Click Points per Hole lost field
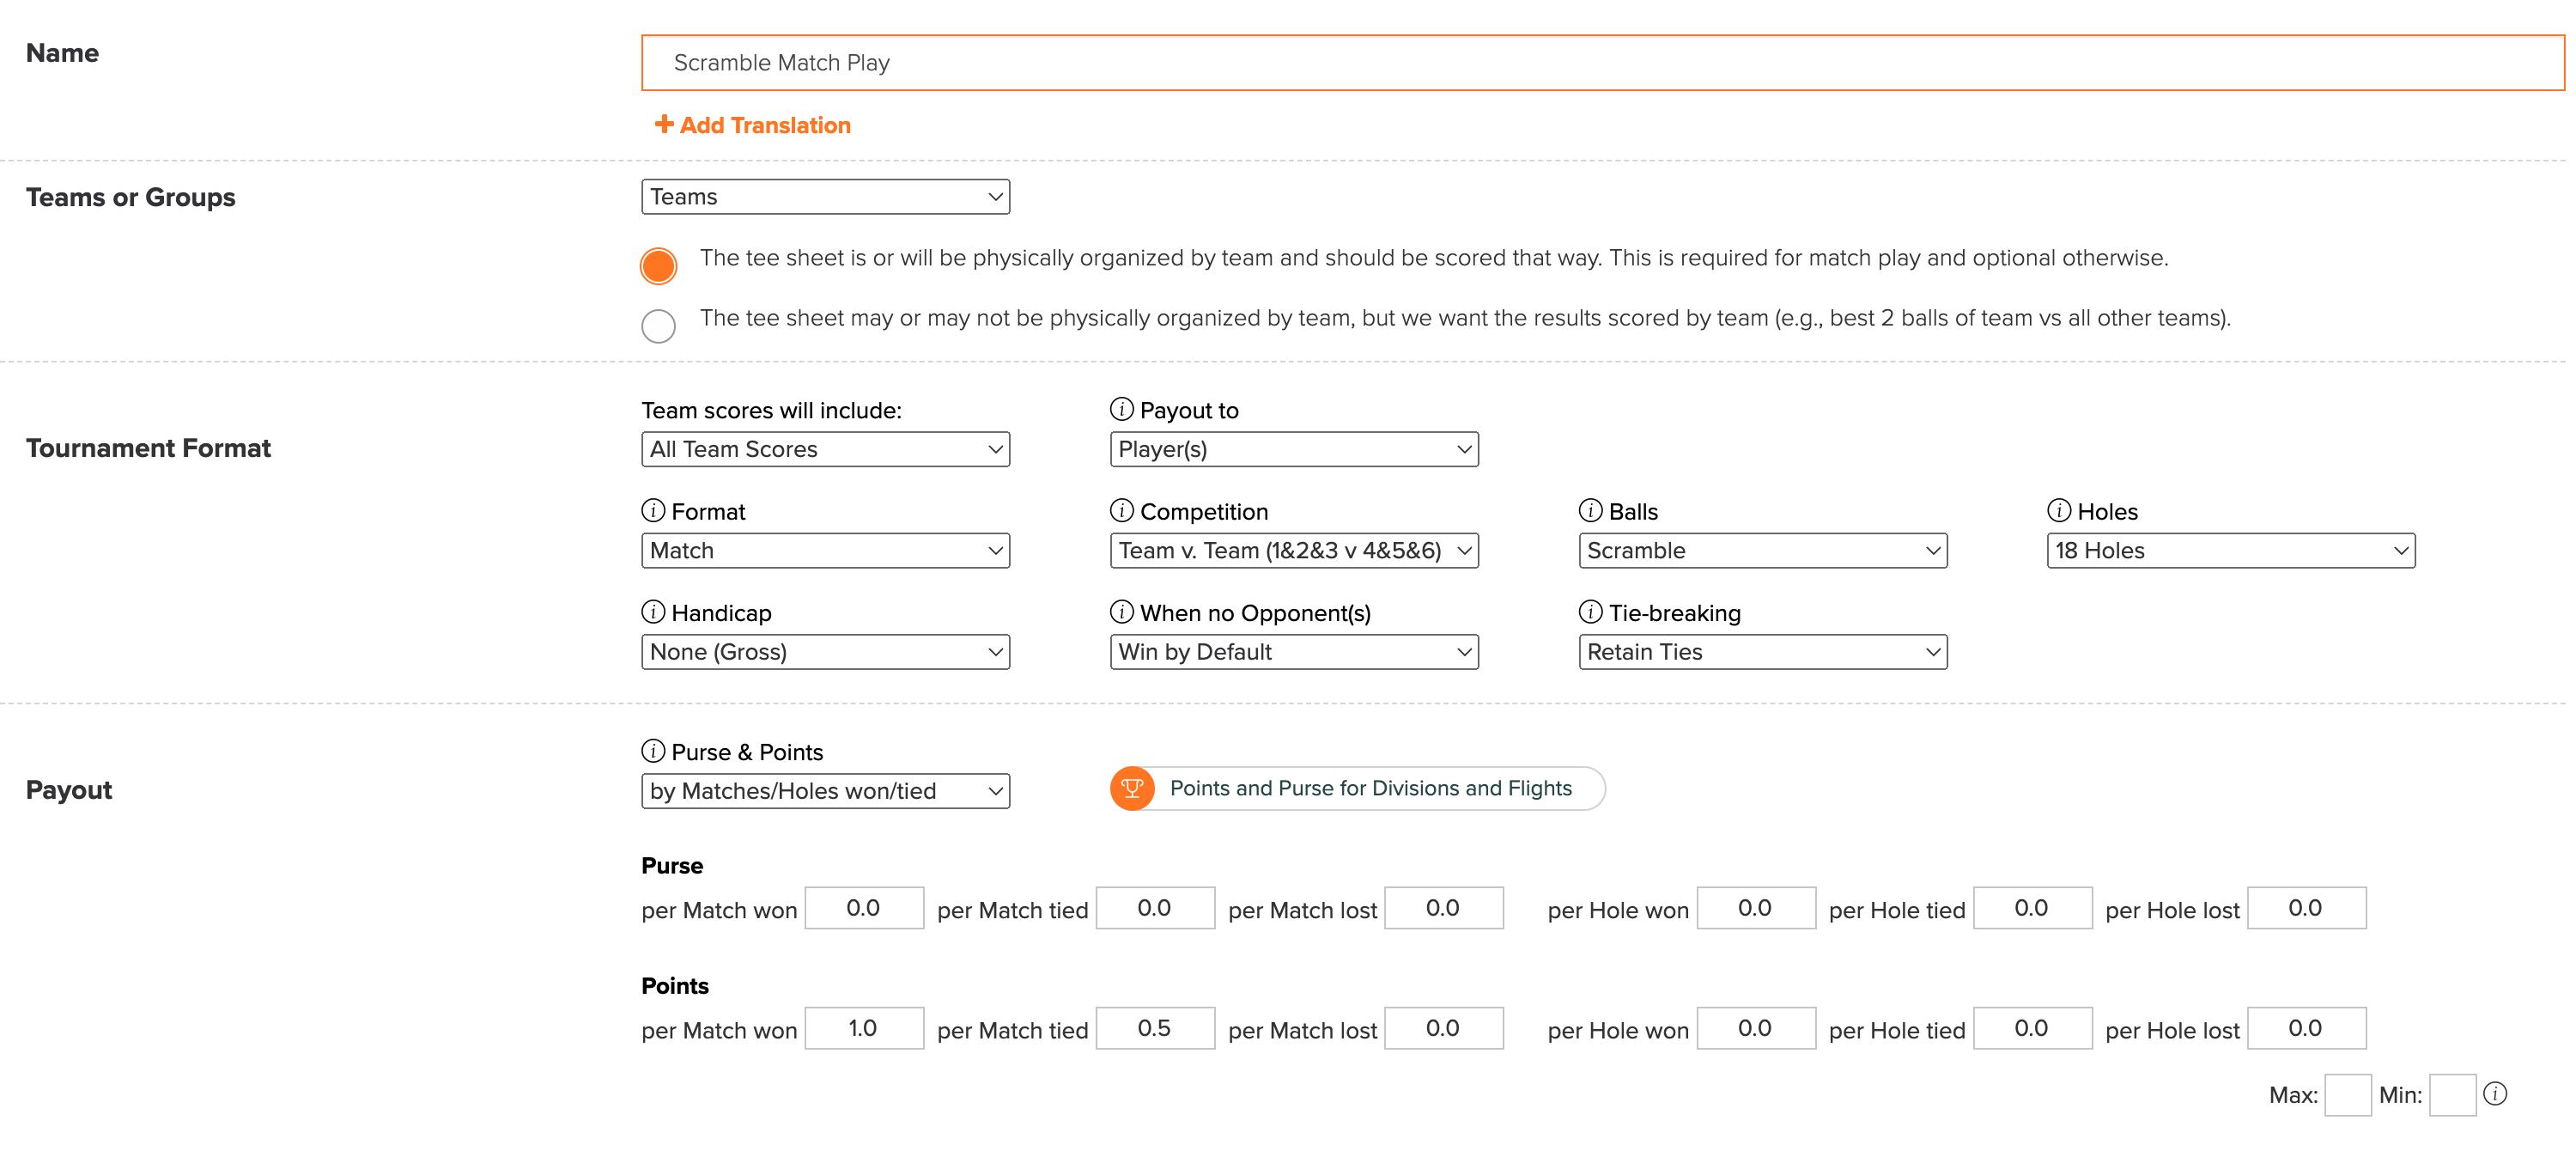Image resolution: width=2576 pixels, height=1151 pixels. (x=2306, y=1028)
